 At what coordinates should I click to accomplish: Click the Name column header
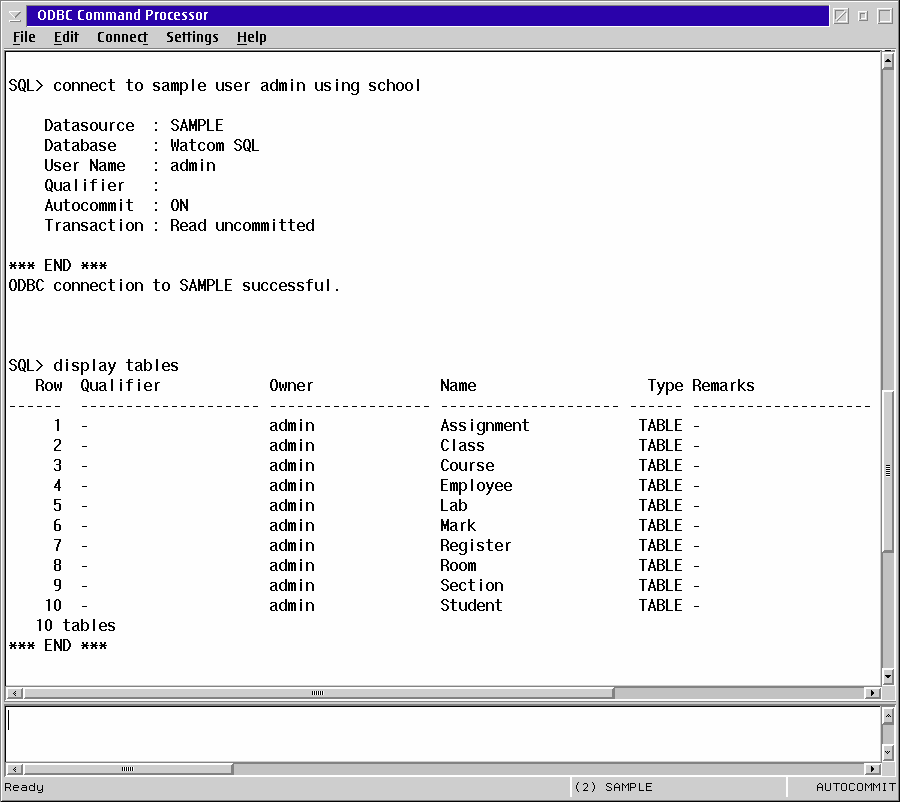[458, 386]
